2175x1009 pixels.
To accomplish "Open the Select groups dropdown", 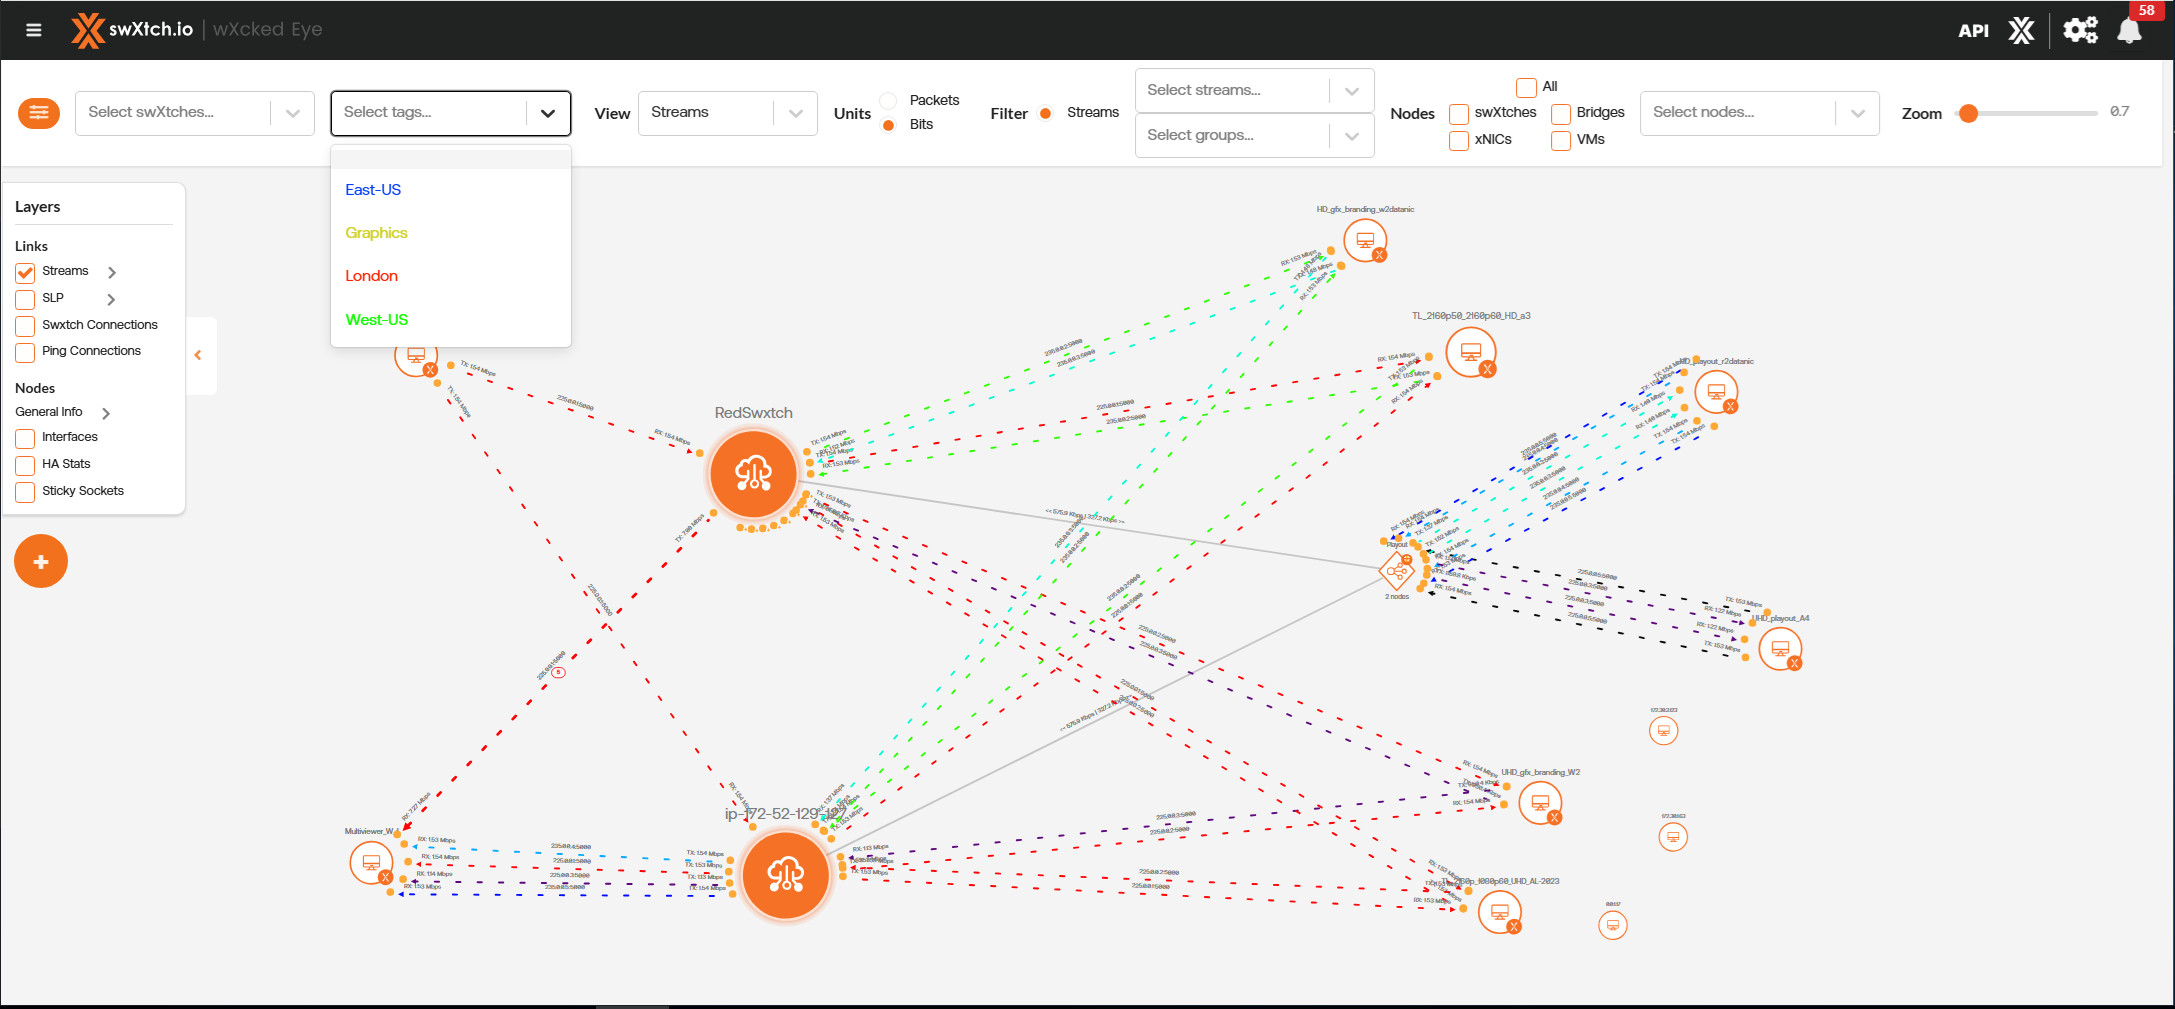I will 1253,136.
